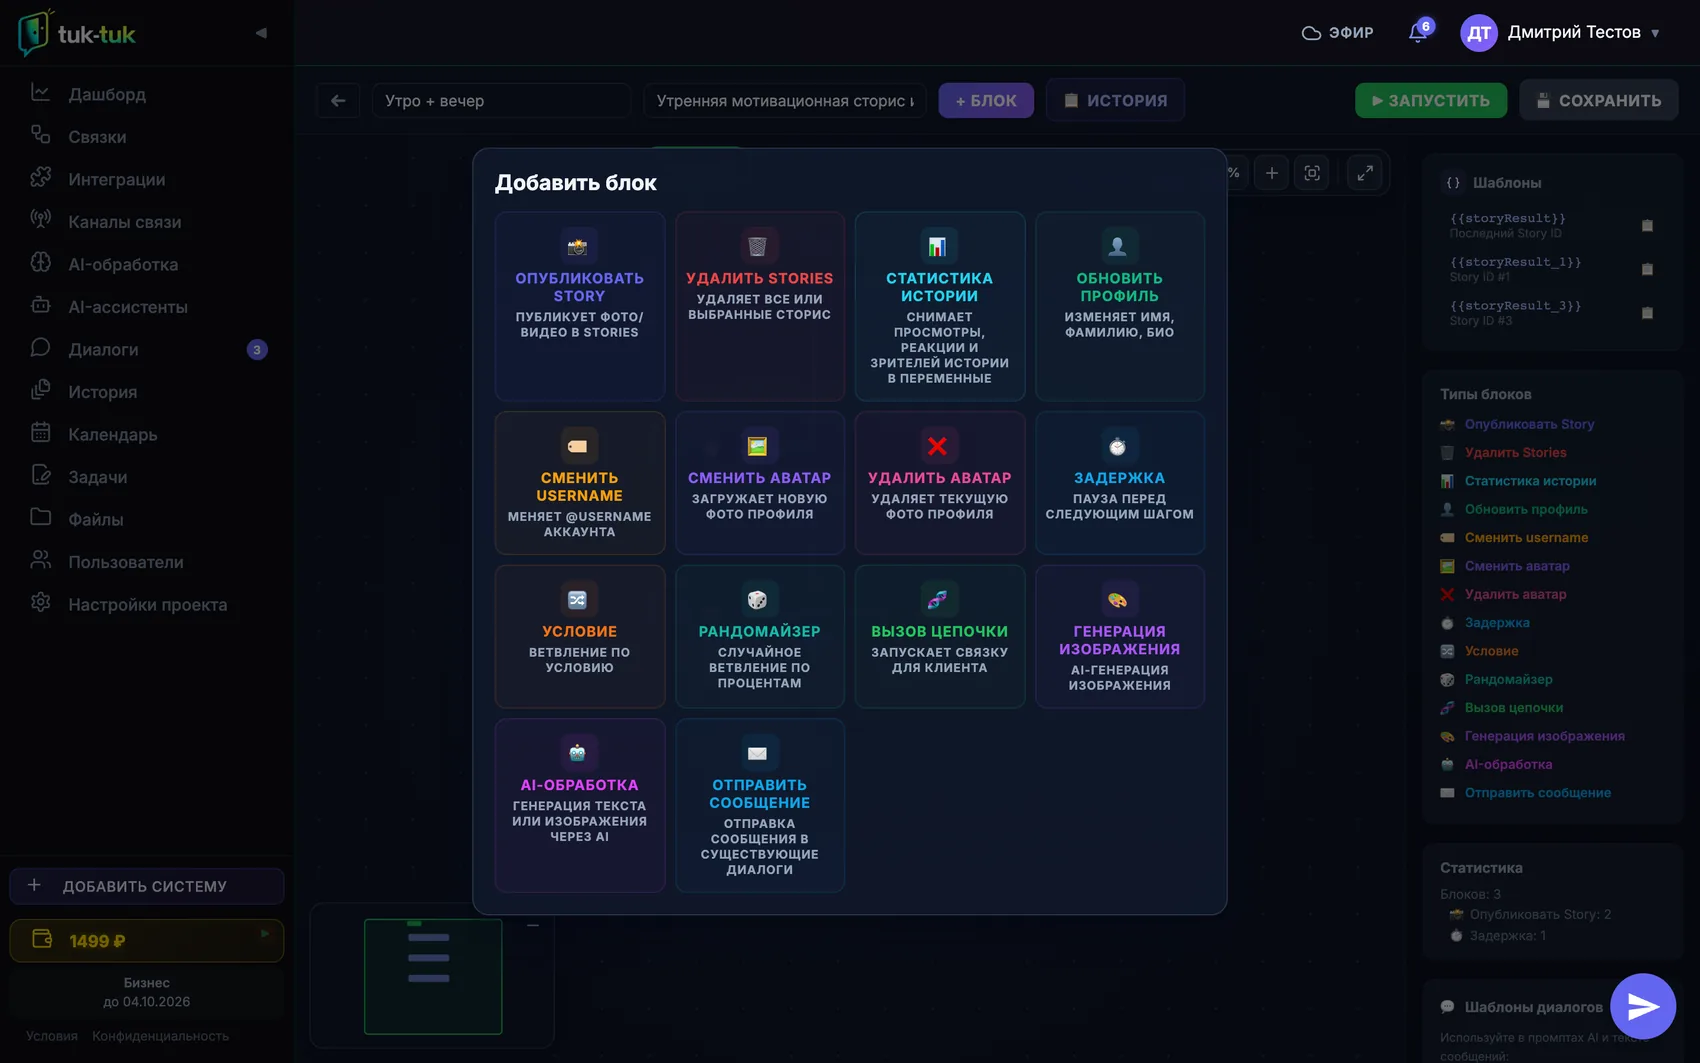
Task: Click the Сменить username card icon
Action: pos(577,446)
